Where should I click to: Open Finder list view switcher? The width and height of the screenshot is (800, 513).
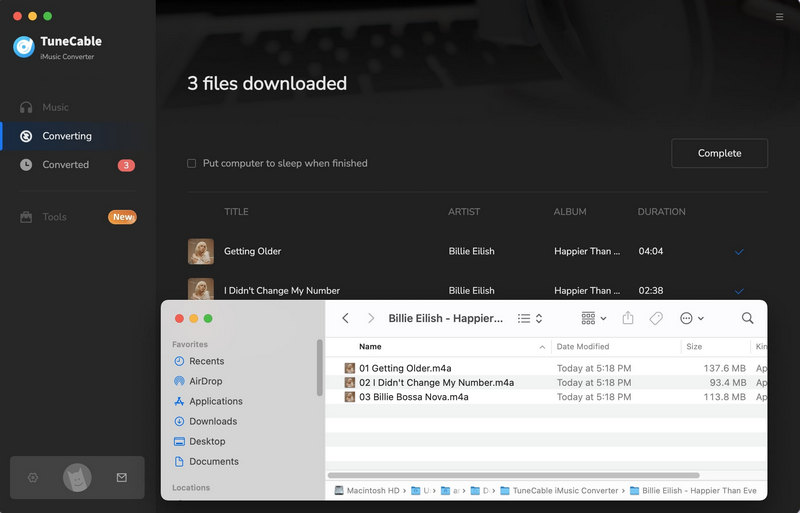click(x=530, y=319)
